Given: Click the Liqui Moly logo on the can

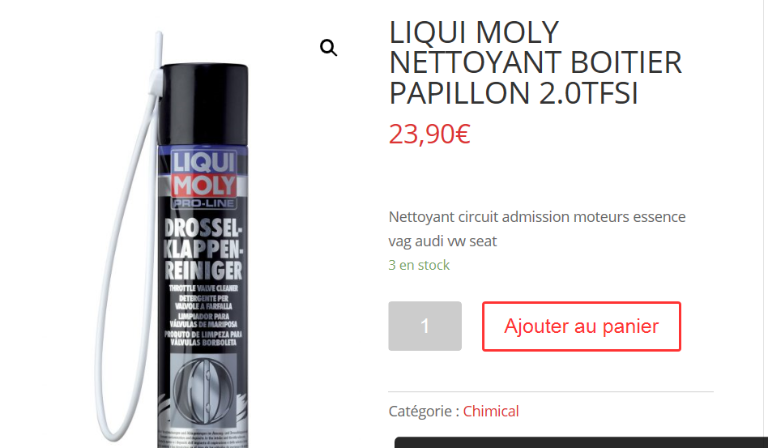Looking at the screenshot, I should click(x=203, y=174).
